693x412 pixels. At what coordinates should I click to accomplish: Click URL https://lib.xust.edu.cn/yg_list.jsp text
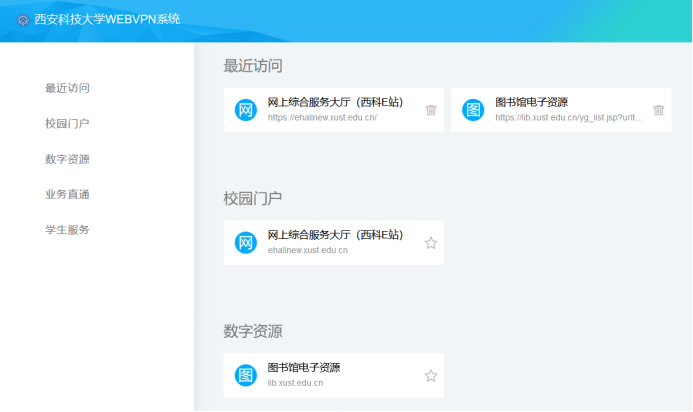569,118
